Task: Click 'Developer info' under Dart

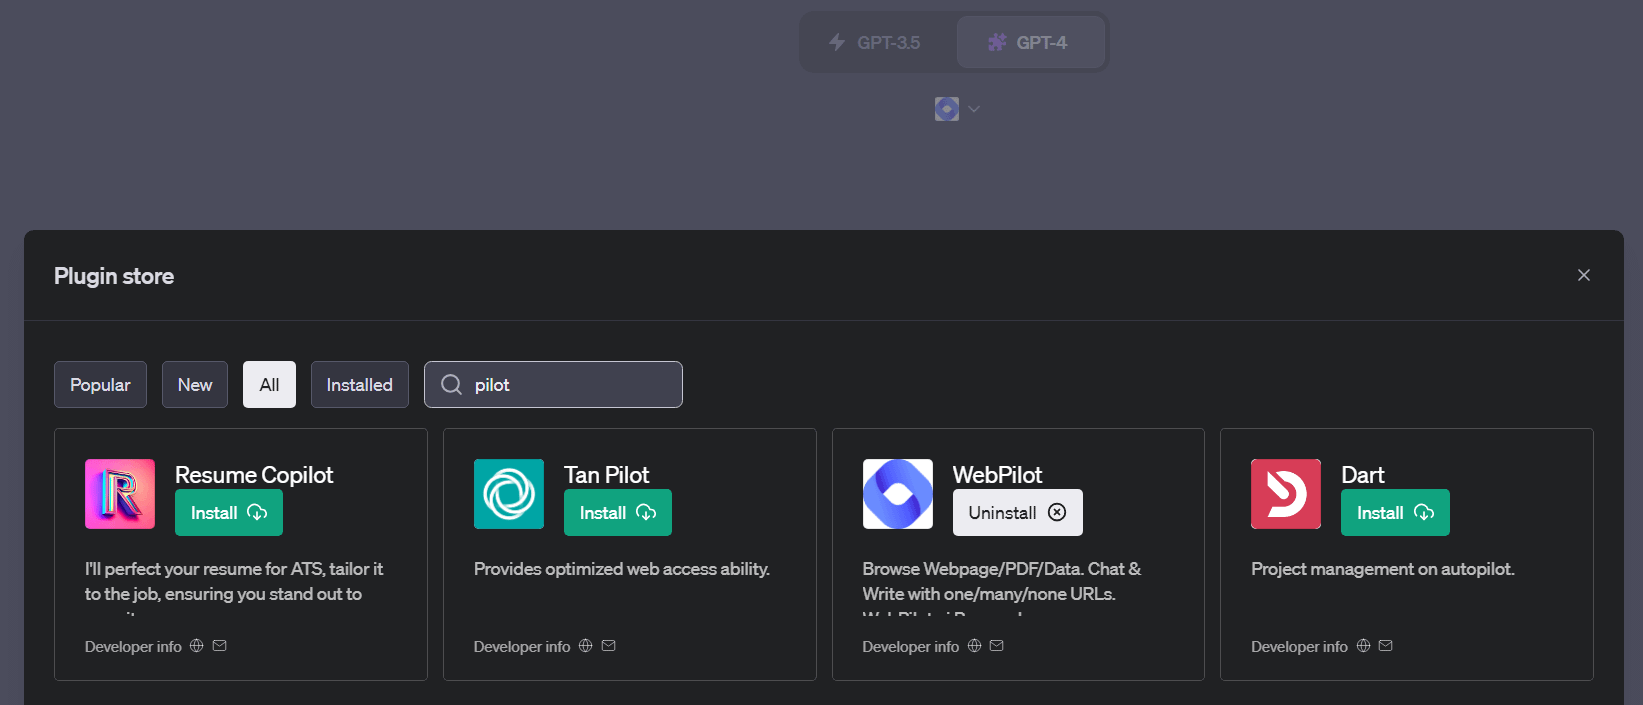Action: [1299, 647]
